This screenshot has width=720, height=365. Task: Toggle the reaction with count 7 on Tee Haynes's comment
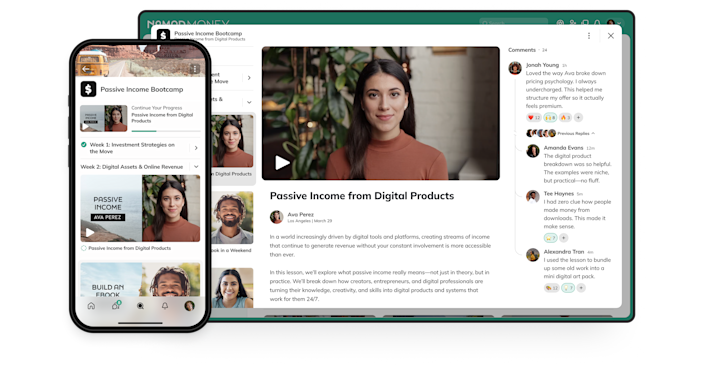551,238
